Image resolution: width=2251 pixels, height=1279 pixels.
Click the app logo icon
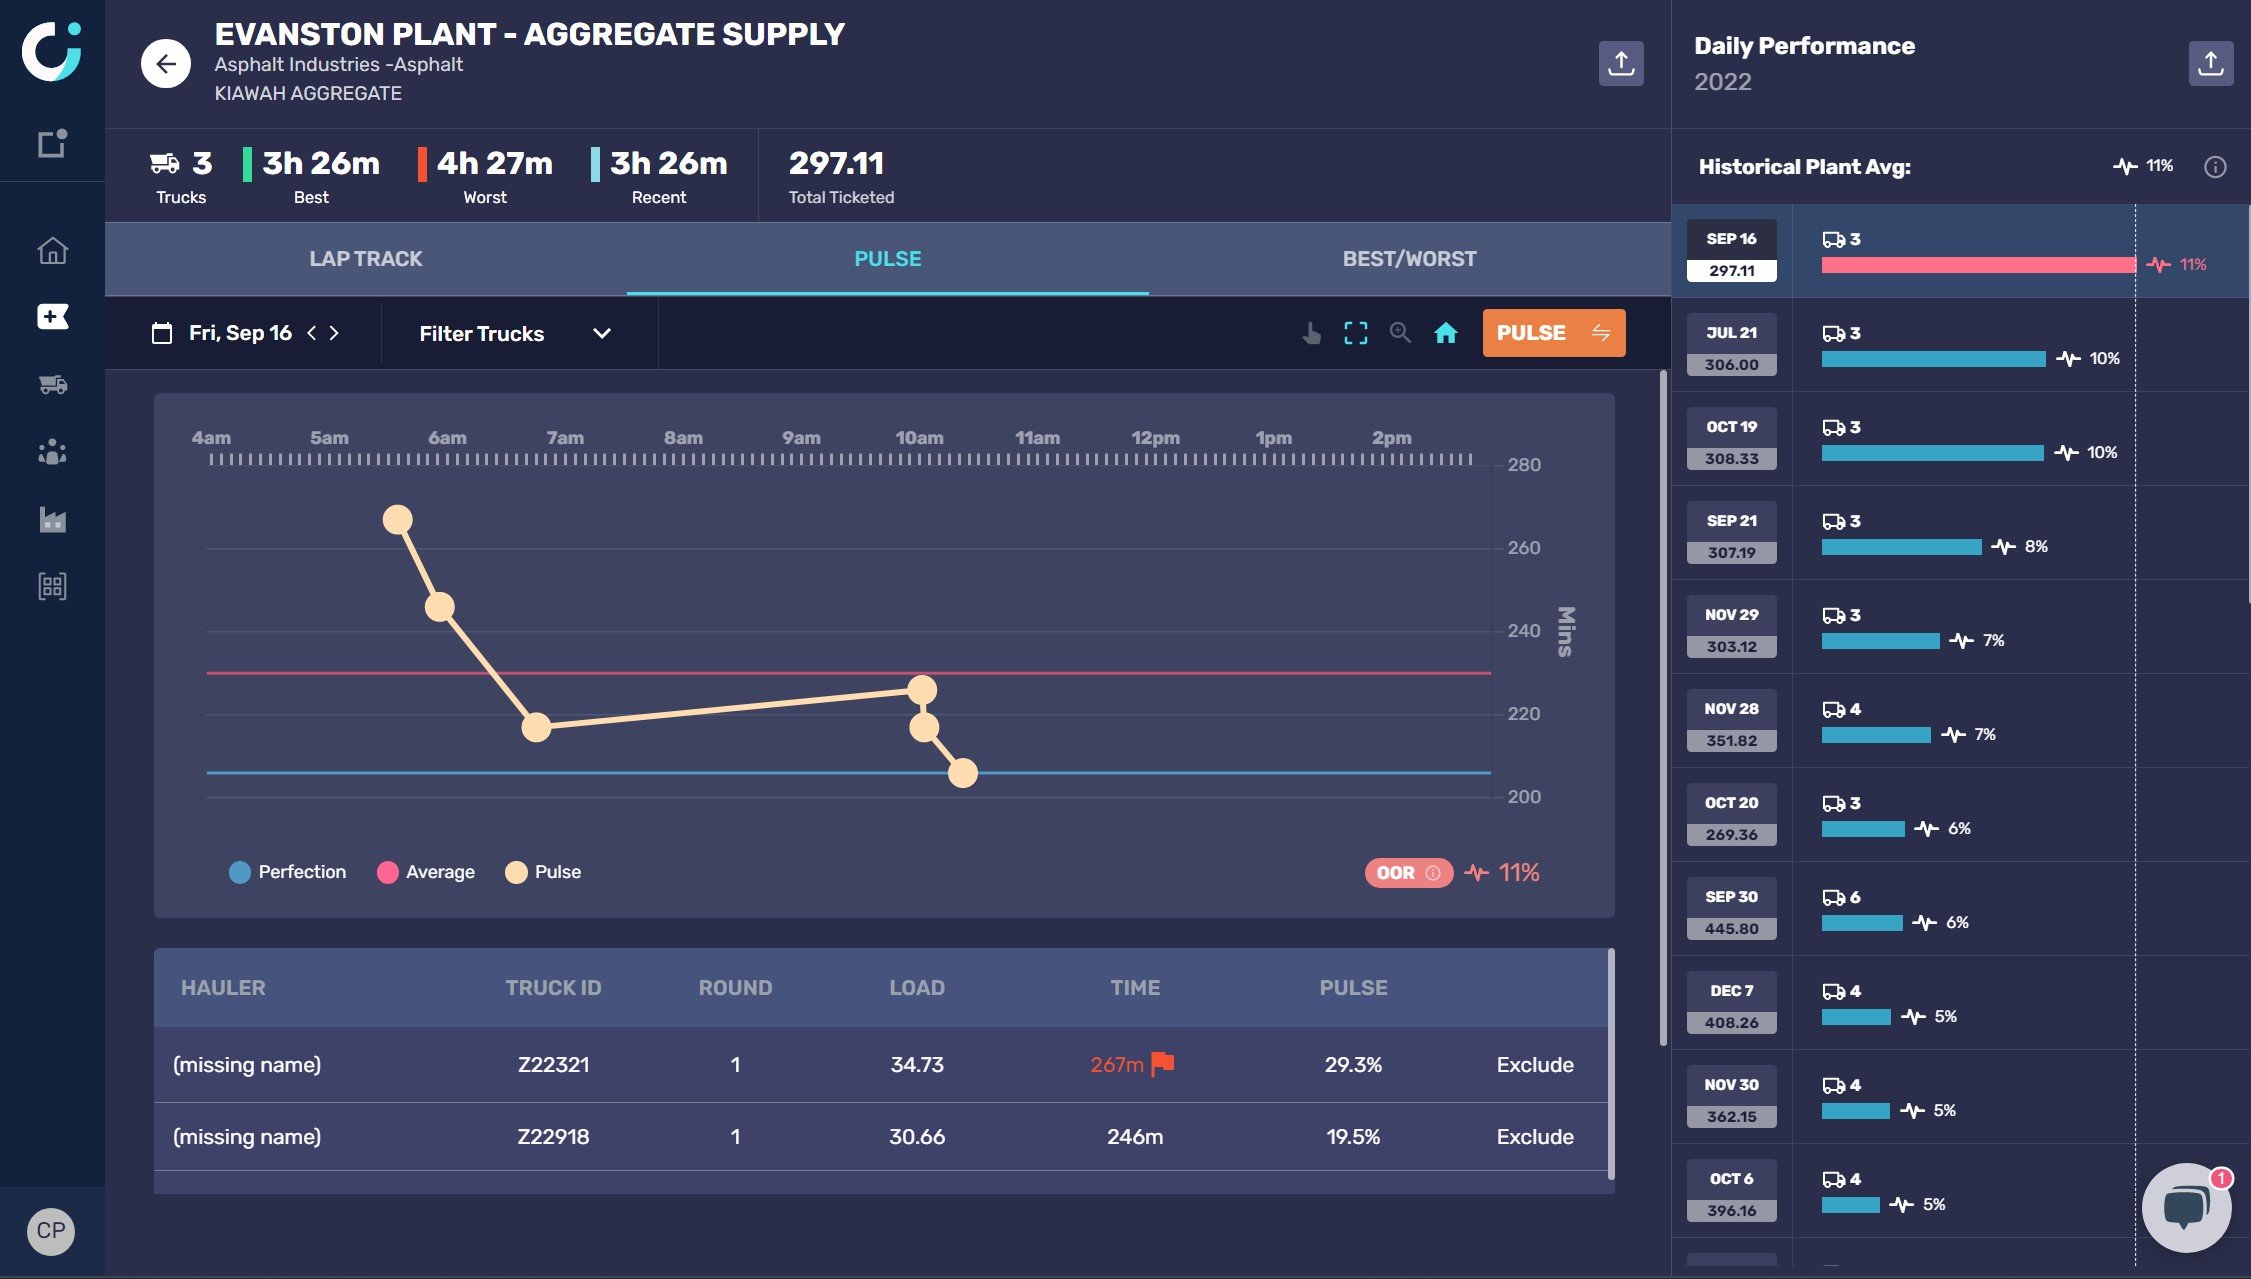tap(52, 51)
